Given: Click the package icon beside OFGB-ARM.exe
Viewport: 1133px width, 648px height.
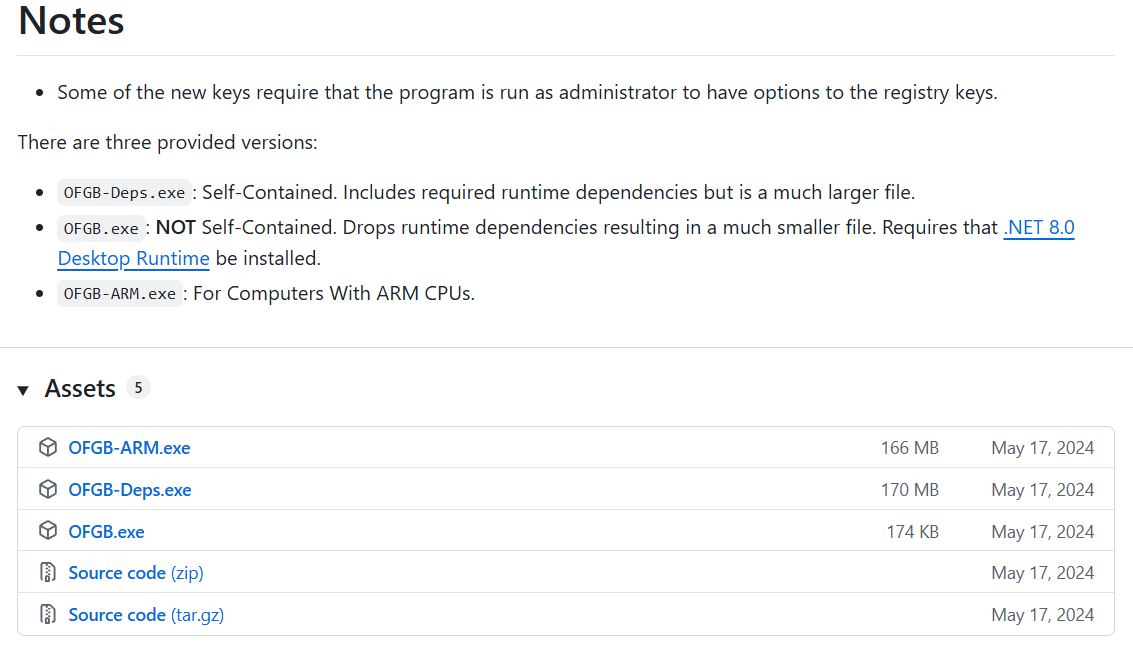Looking at the screenshot, I should click(x=48, y=447).
